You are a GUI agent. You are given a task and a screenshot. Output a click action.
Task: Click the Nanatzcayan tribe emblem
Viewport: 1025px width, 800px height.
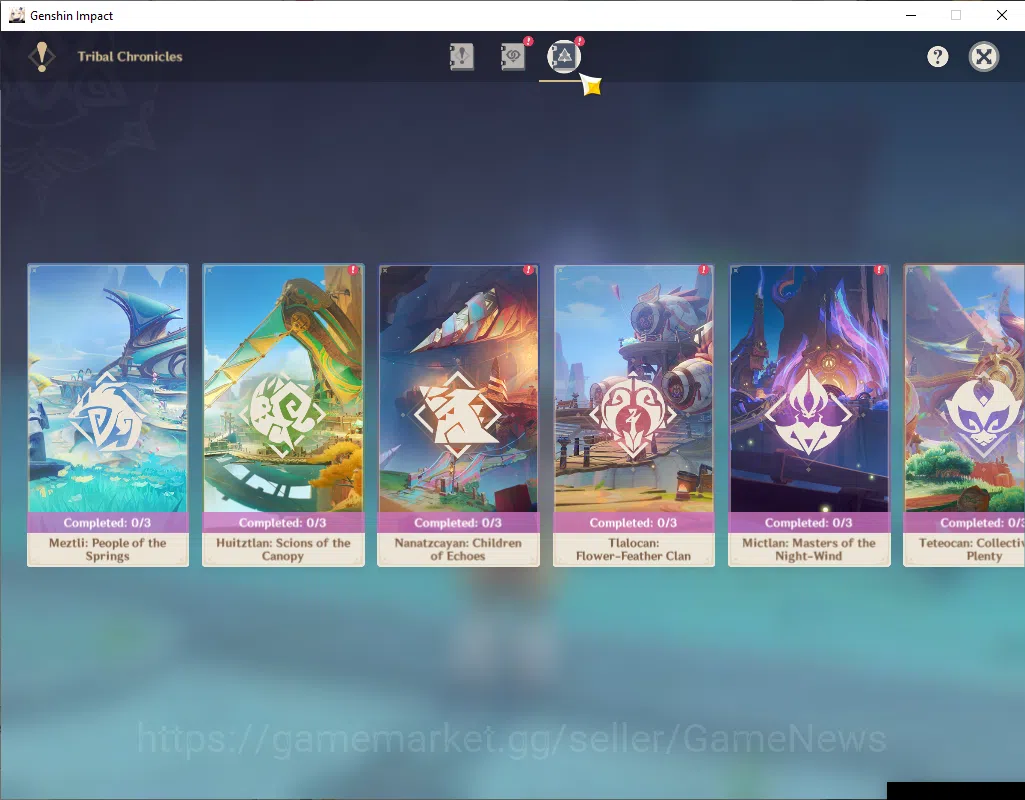click(458, 415)
